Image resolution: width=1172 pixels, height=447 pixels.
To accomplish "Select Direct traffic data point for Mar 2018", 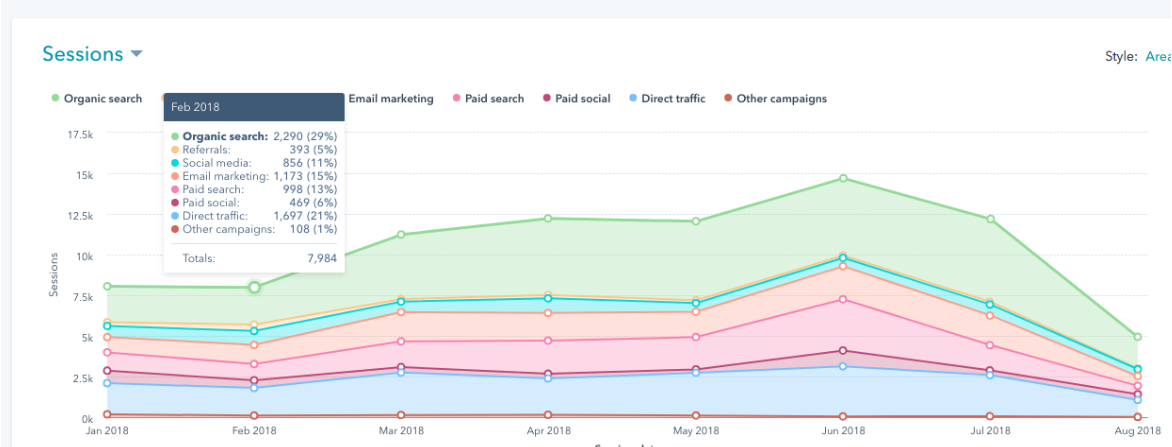I will [x=401, y=372].
